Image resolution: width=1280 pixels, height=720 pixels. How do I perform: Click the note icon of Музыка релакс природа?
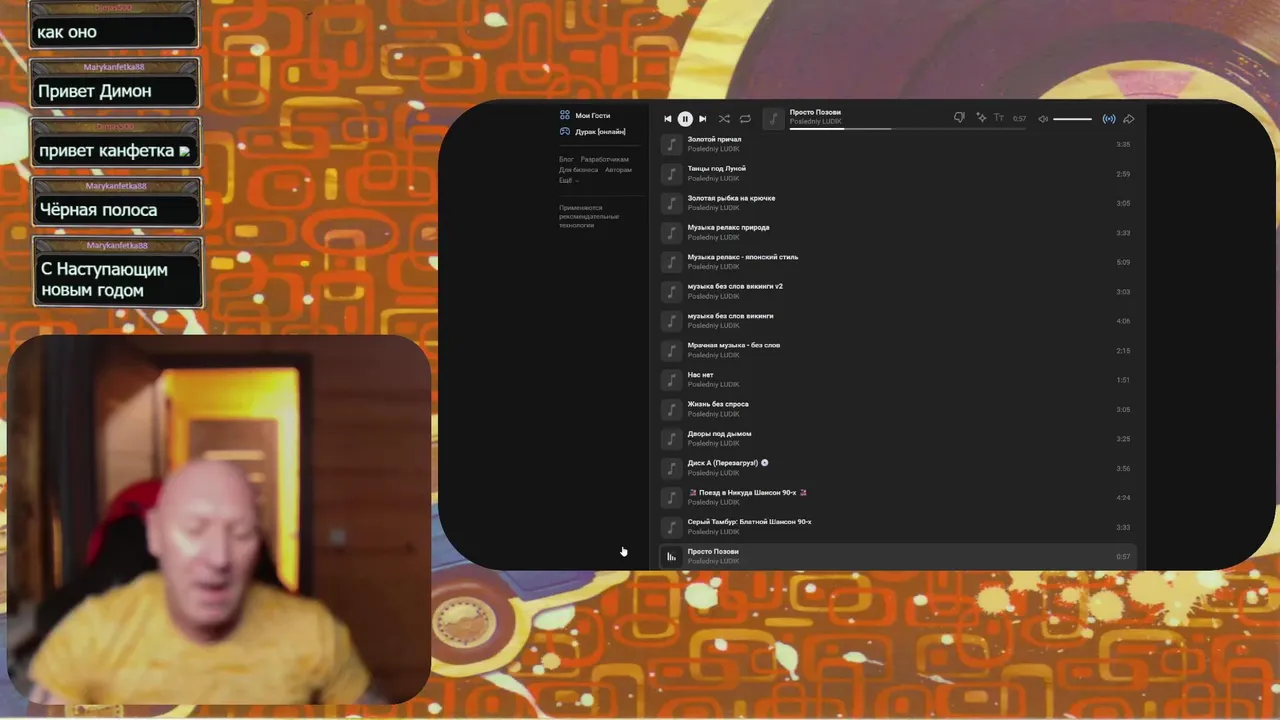tap(671, 233)
